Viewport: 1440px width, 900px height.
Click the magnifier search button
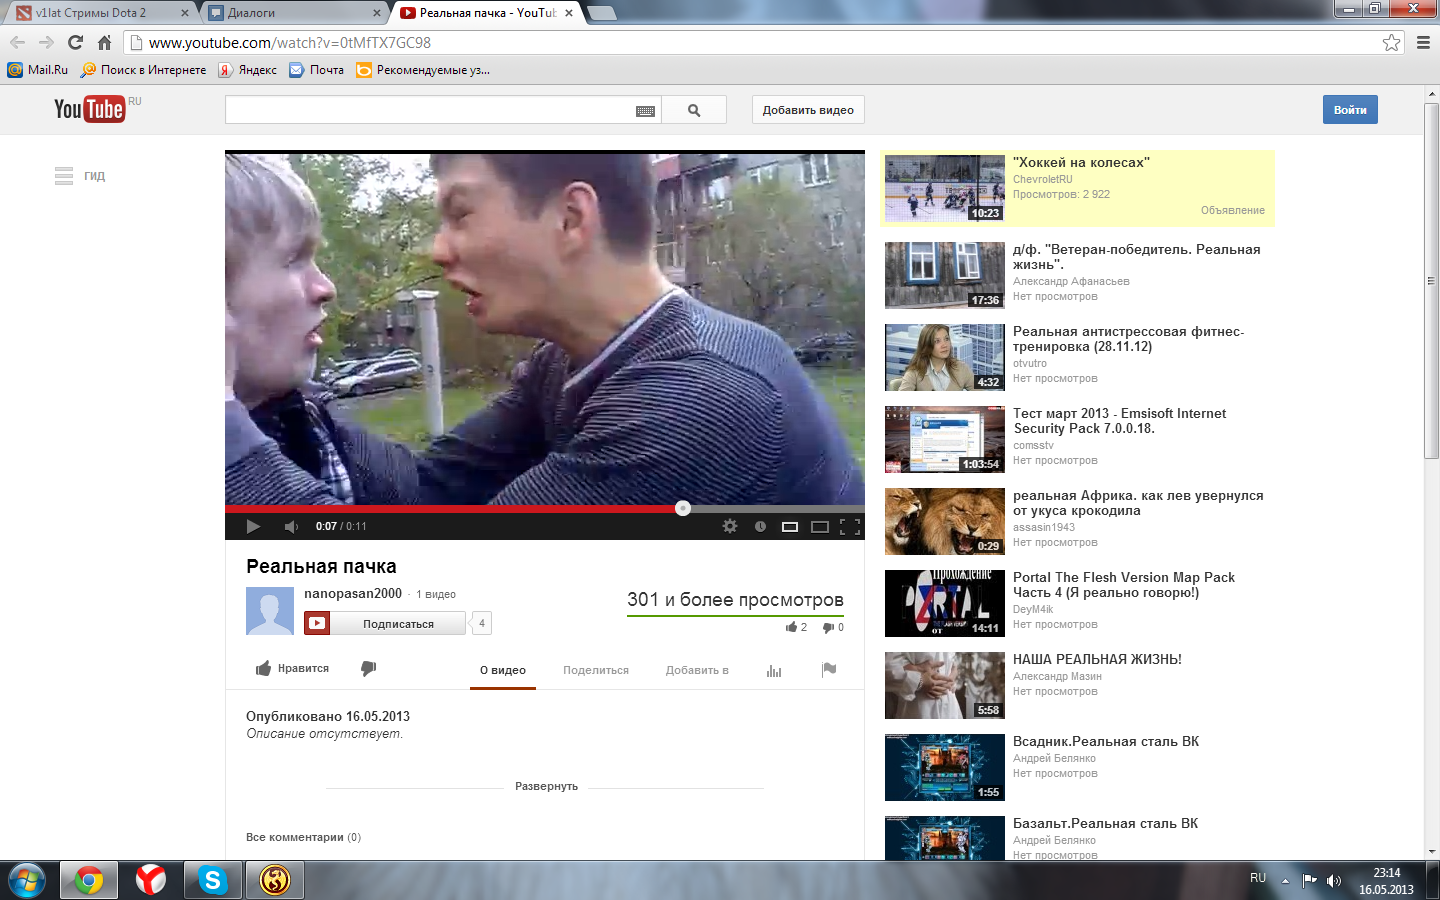point(694,111)
